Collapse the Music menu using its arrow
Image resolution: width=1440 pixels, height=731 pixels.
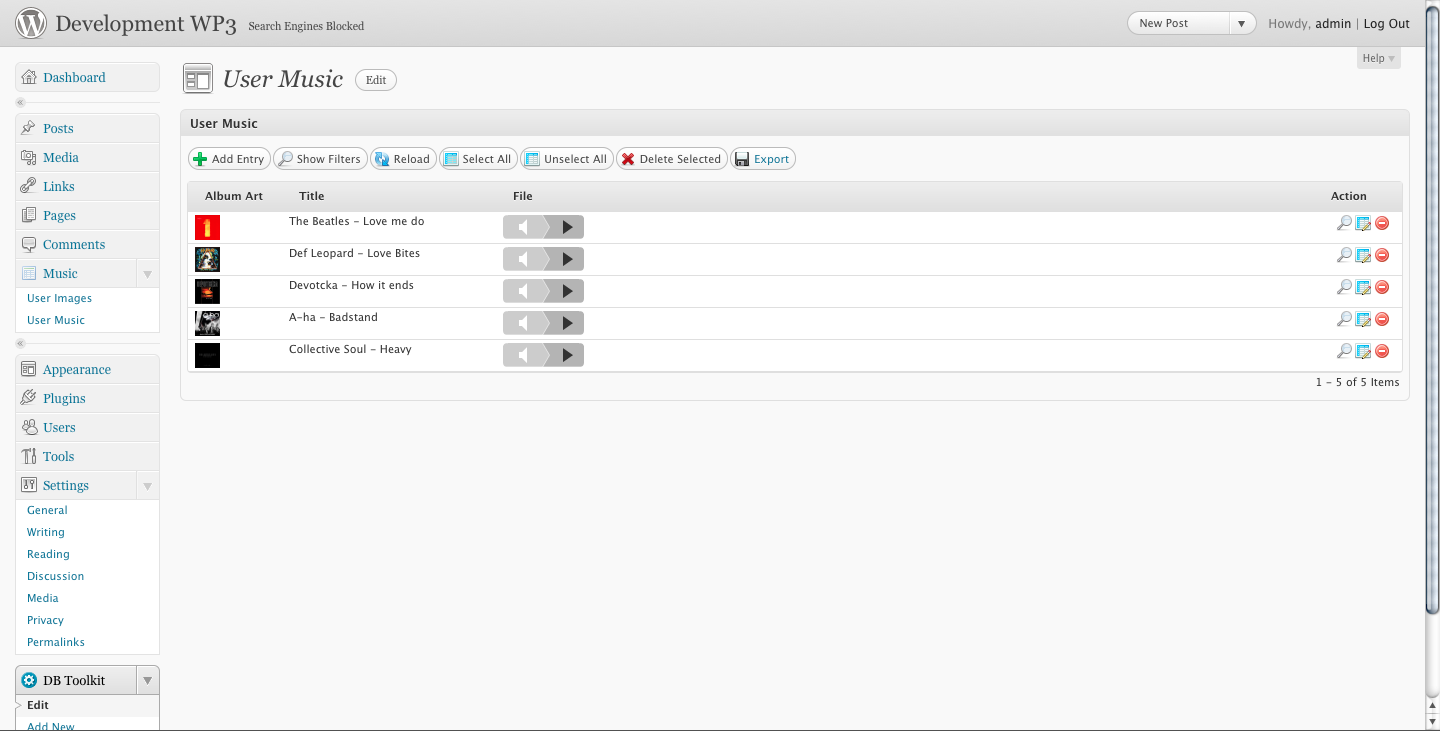(147, 273)
